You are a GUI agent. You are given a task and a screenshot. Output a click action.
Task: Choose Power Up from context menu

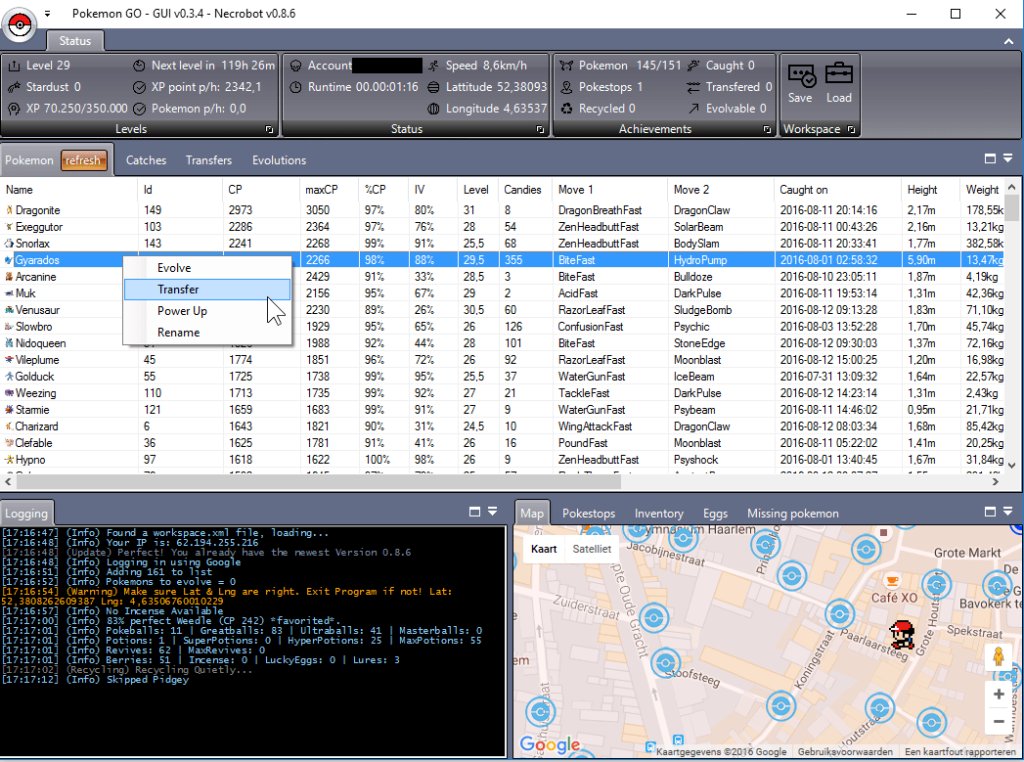207,311
